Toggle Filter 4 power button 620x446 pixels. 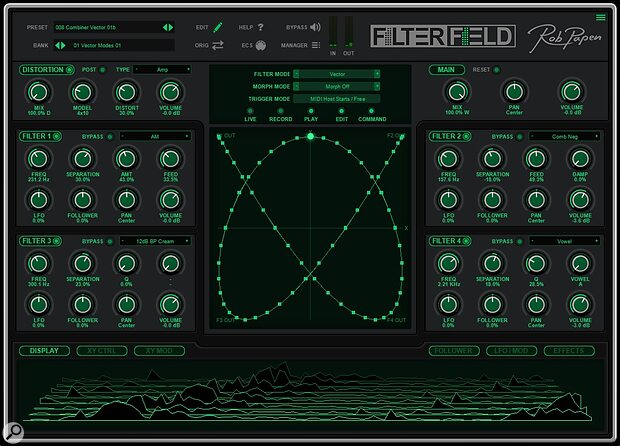(466, 241)
